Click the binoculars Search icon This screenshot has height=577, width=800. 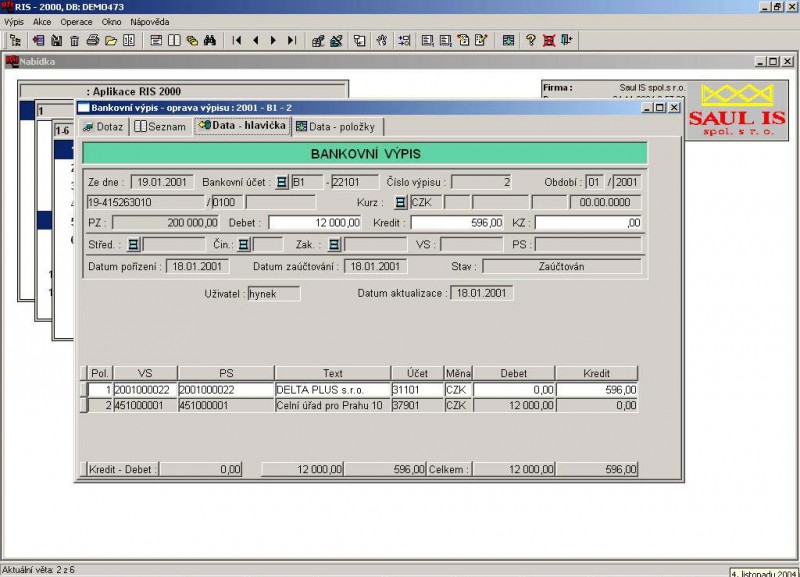coord(210,41)
